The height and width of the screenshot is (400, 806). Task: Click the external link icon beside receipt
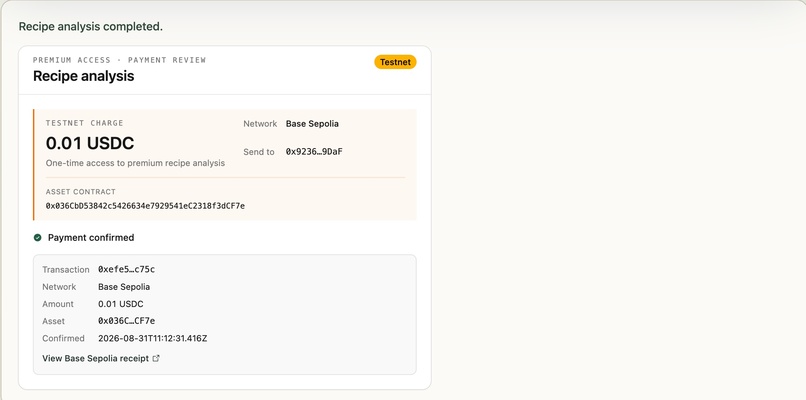(x=156, y=358)
